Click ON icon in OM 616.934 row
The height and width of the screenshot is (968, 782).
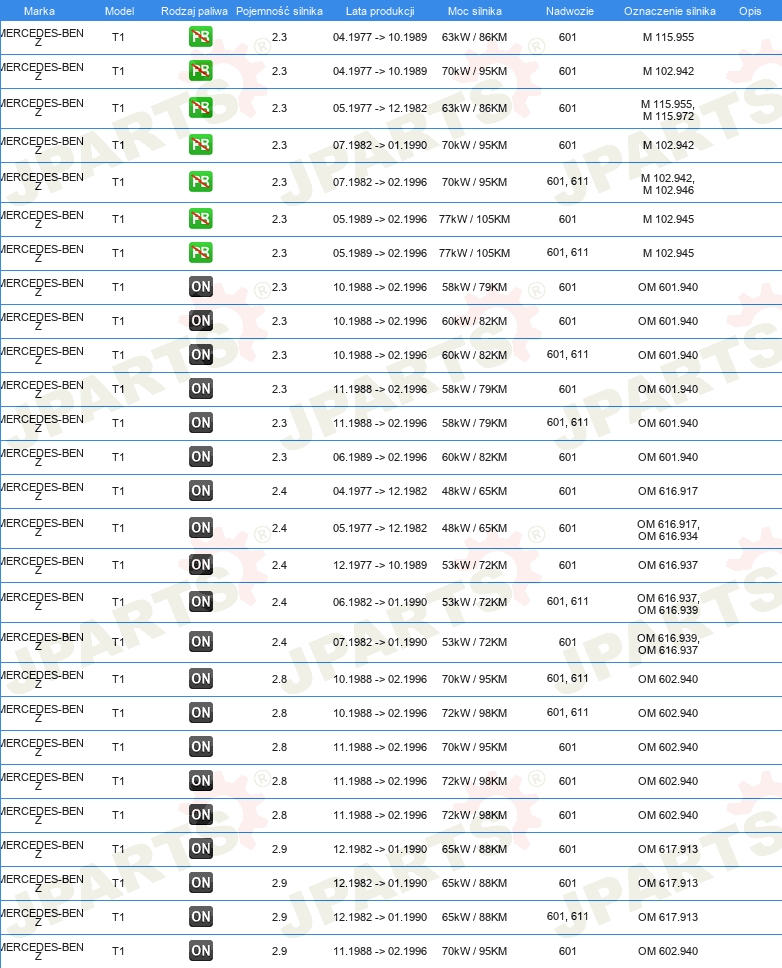point(201,527)
